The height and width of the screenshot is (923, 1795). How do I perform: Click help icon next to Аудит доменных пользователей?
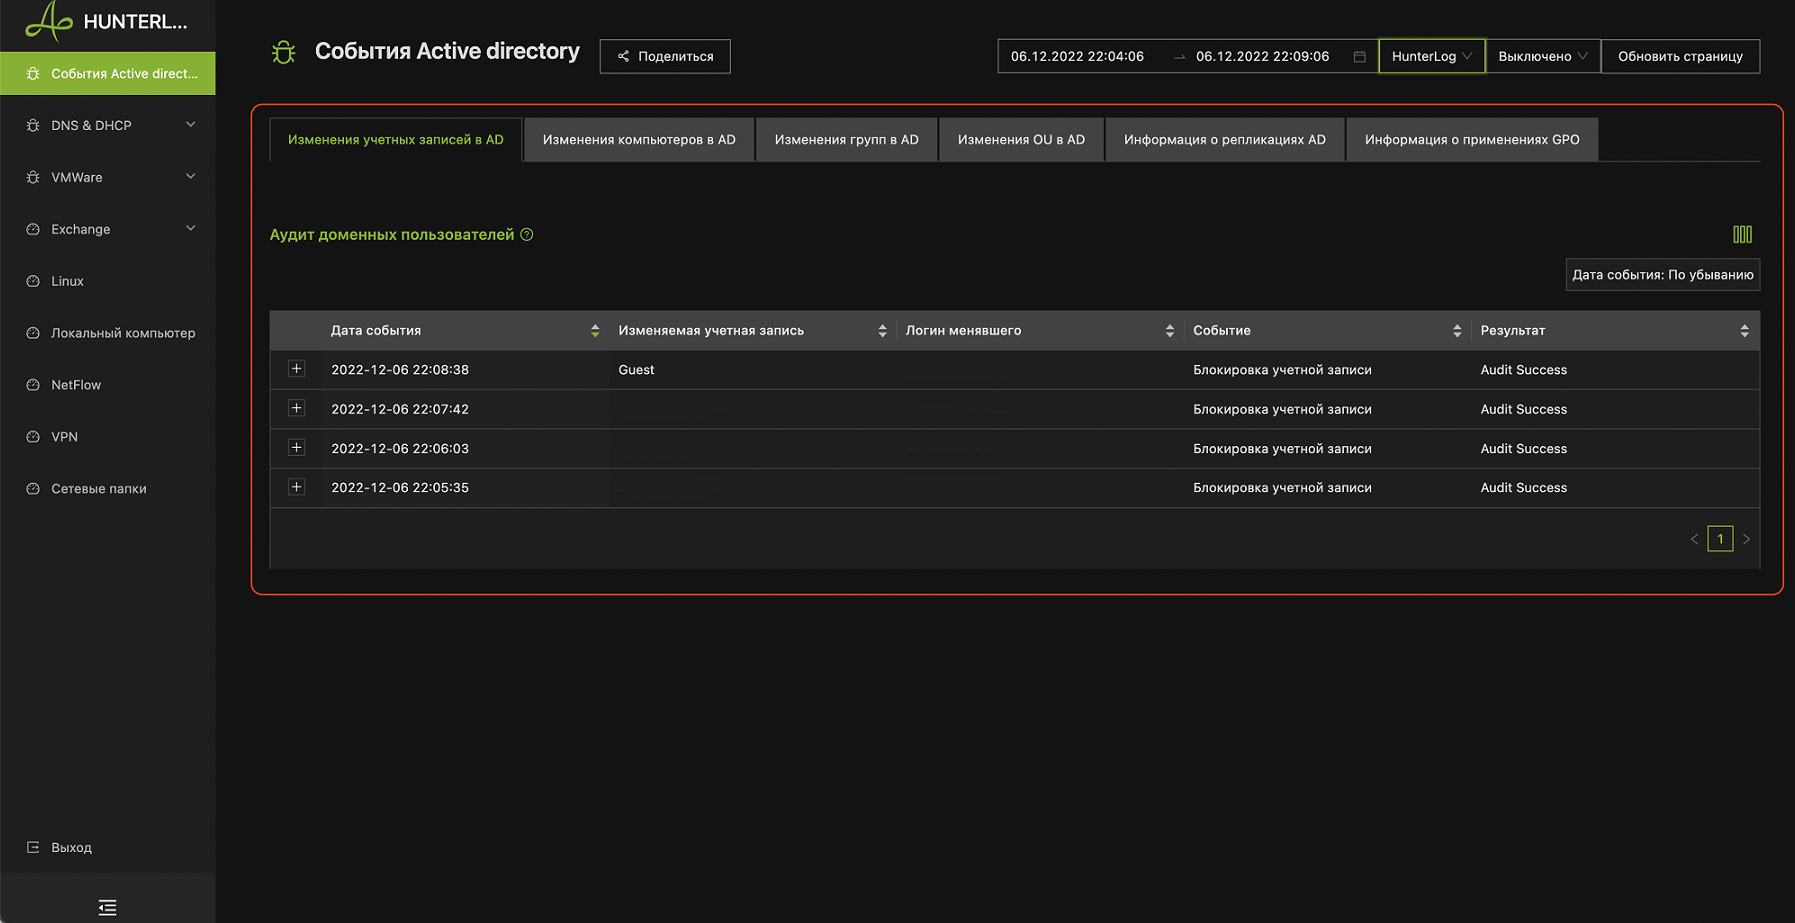[527, 234]
